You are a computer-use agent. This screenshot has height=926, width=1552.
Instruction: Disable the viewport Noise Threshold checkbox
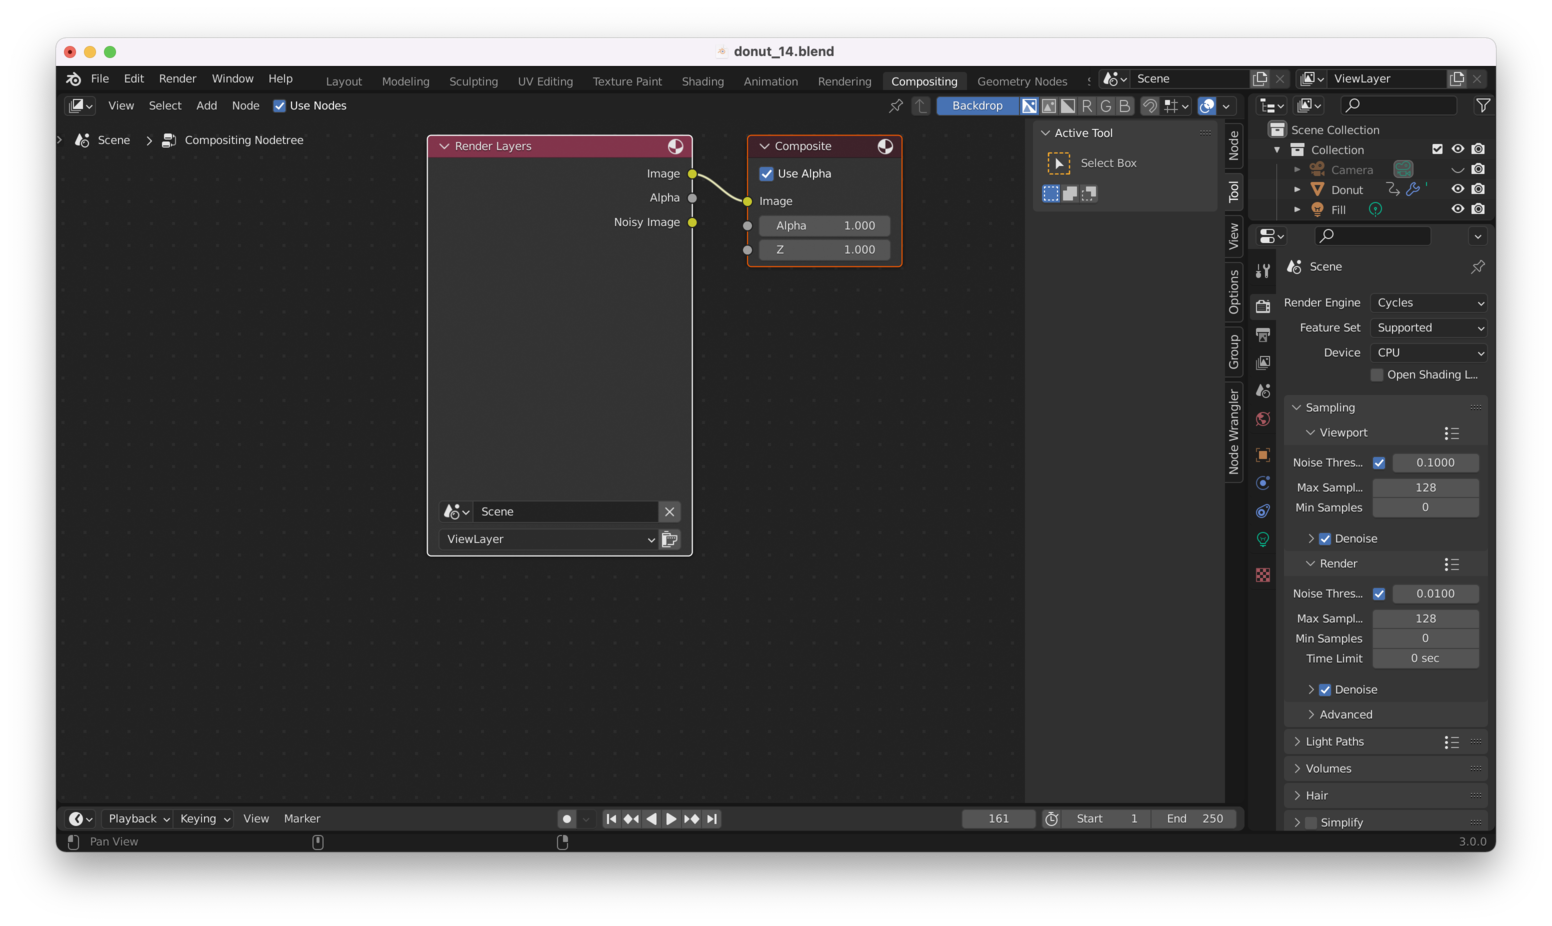[x=1379, y=462]
